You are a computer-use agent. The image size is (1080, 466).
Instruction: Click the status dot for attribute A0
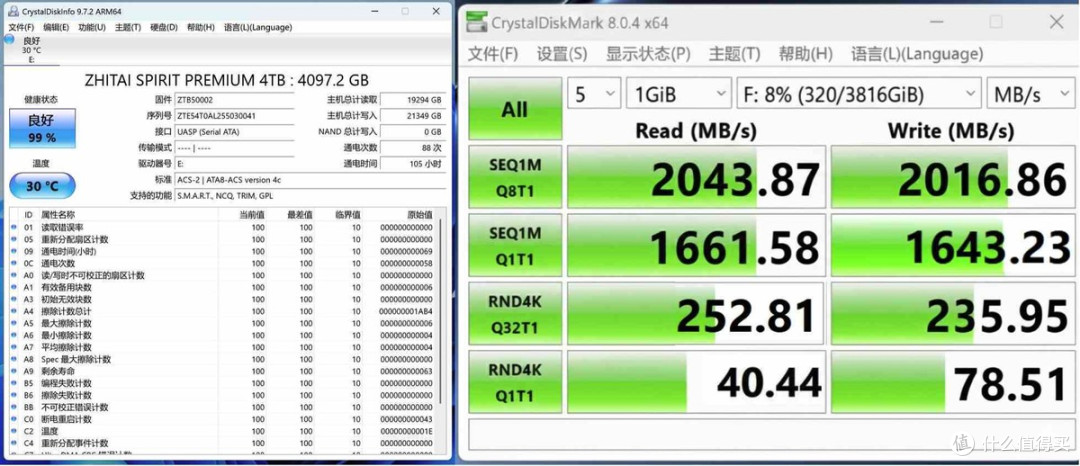point(14,275)
